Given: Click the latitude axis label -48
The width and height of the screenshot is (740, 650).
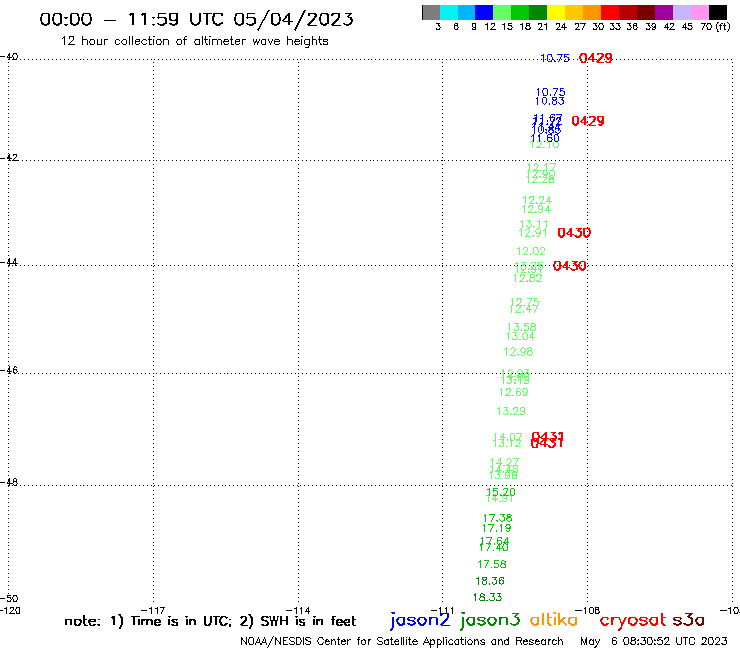Looking at the screenshot, I should click(x=9, y=482).
